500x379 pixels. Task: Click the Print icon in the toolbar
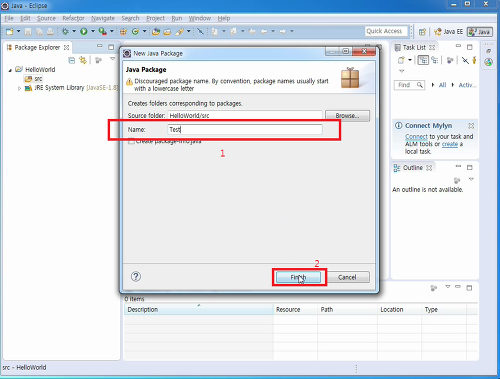50,32
